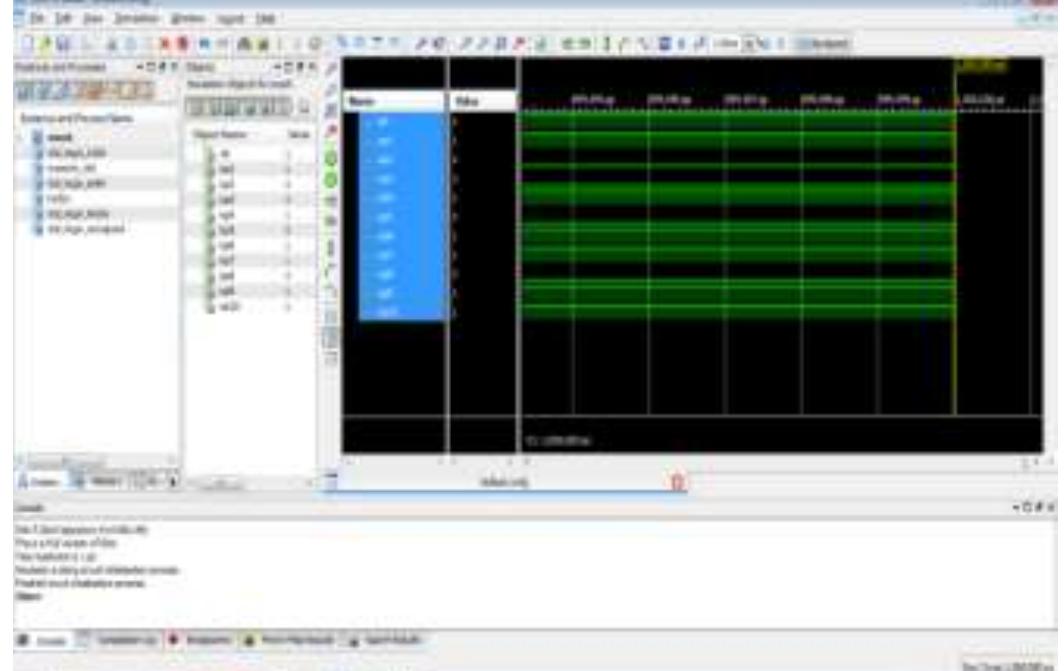Close the Console panel
Screen dimensions: 1064x671
tap(1051, 507)
